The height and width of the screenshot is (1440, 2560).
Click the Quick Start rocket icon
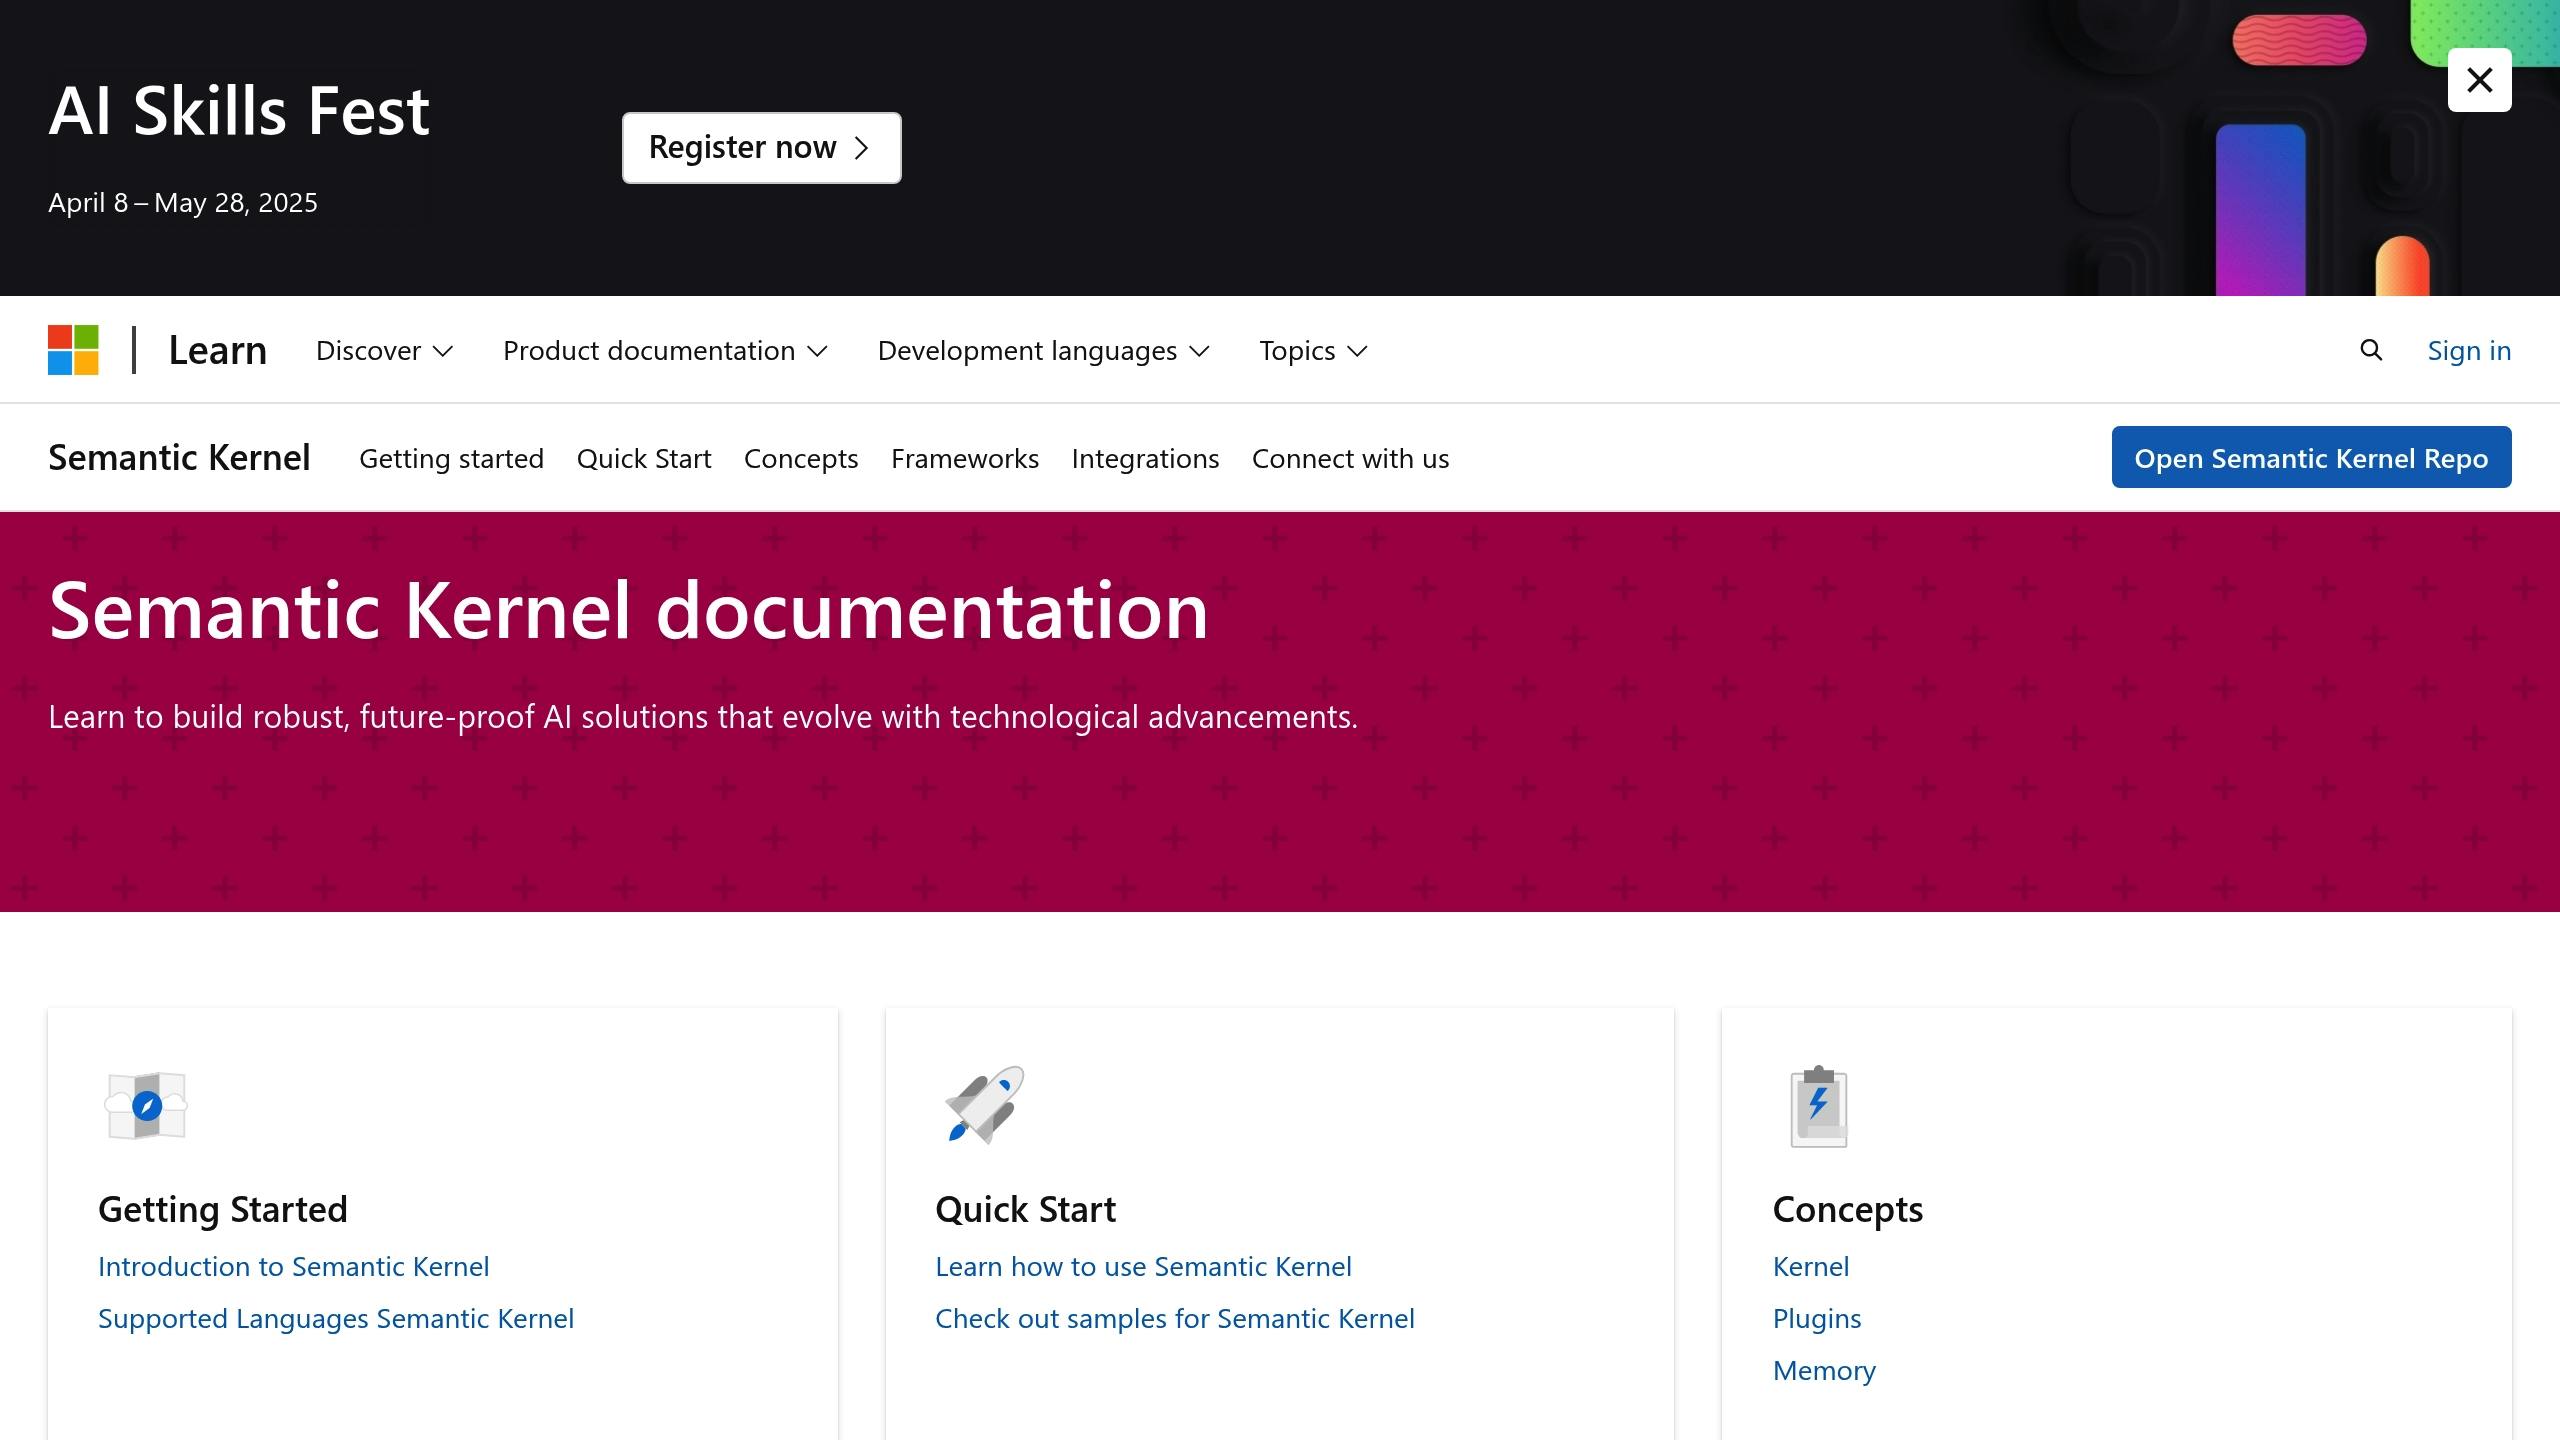[984, 1104]
